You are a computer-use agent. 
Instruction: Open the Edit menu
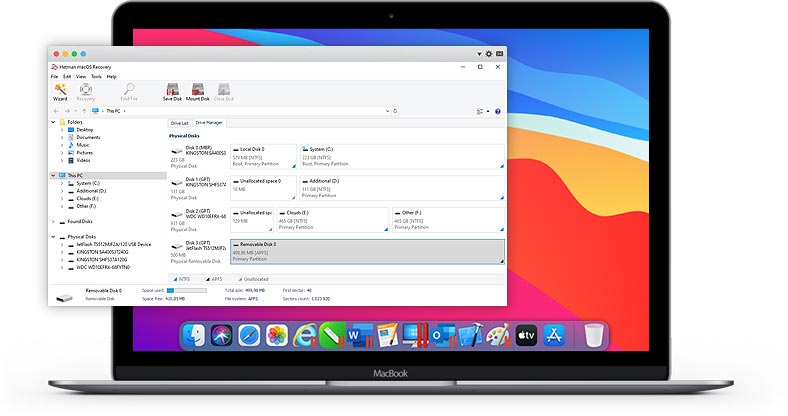tap(67, 77)
